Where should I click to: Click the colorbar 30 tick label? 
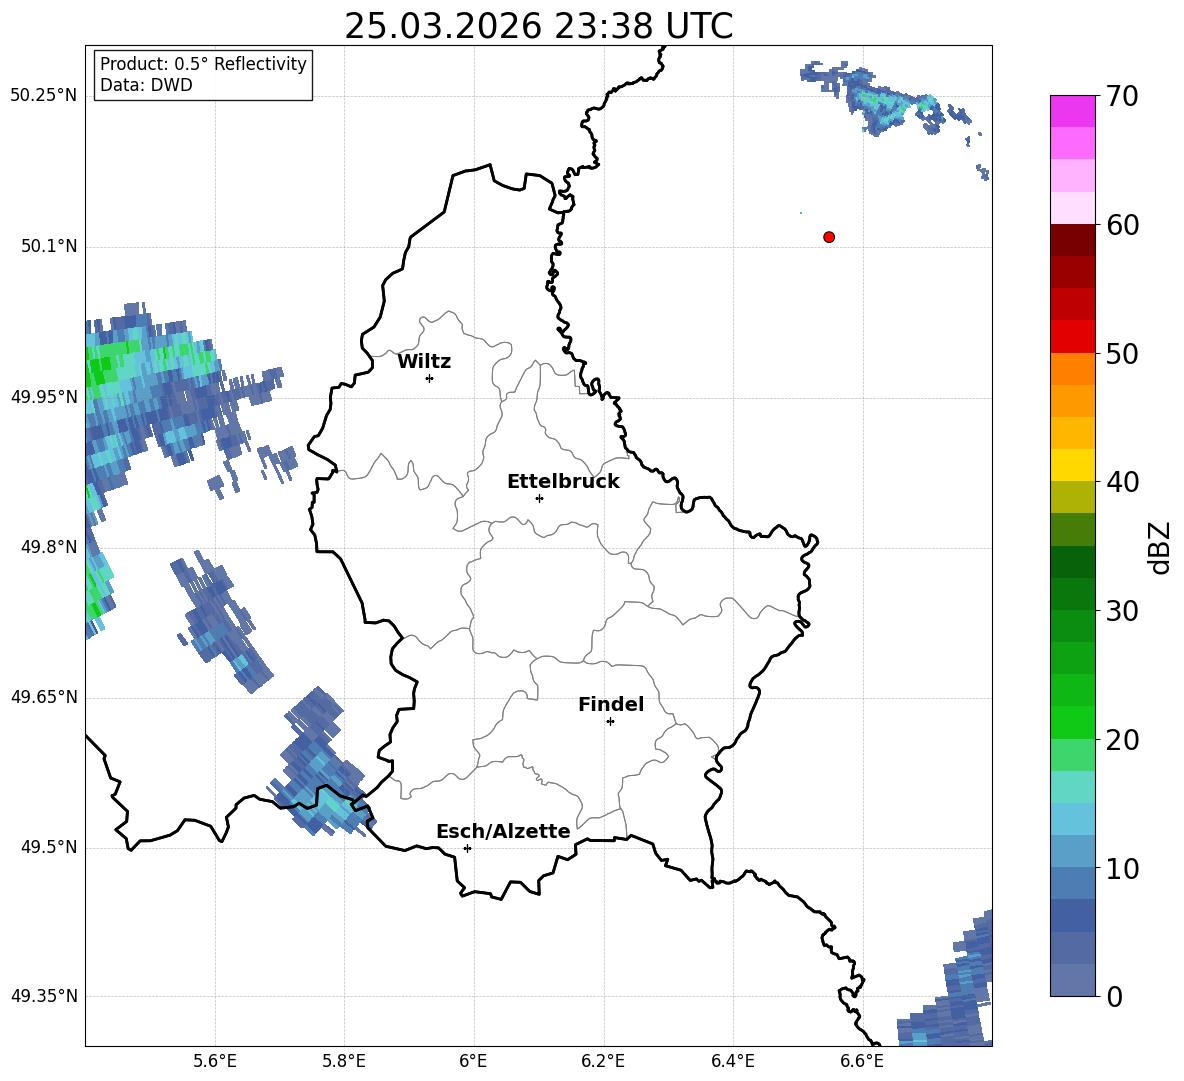[1122, 611]
